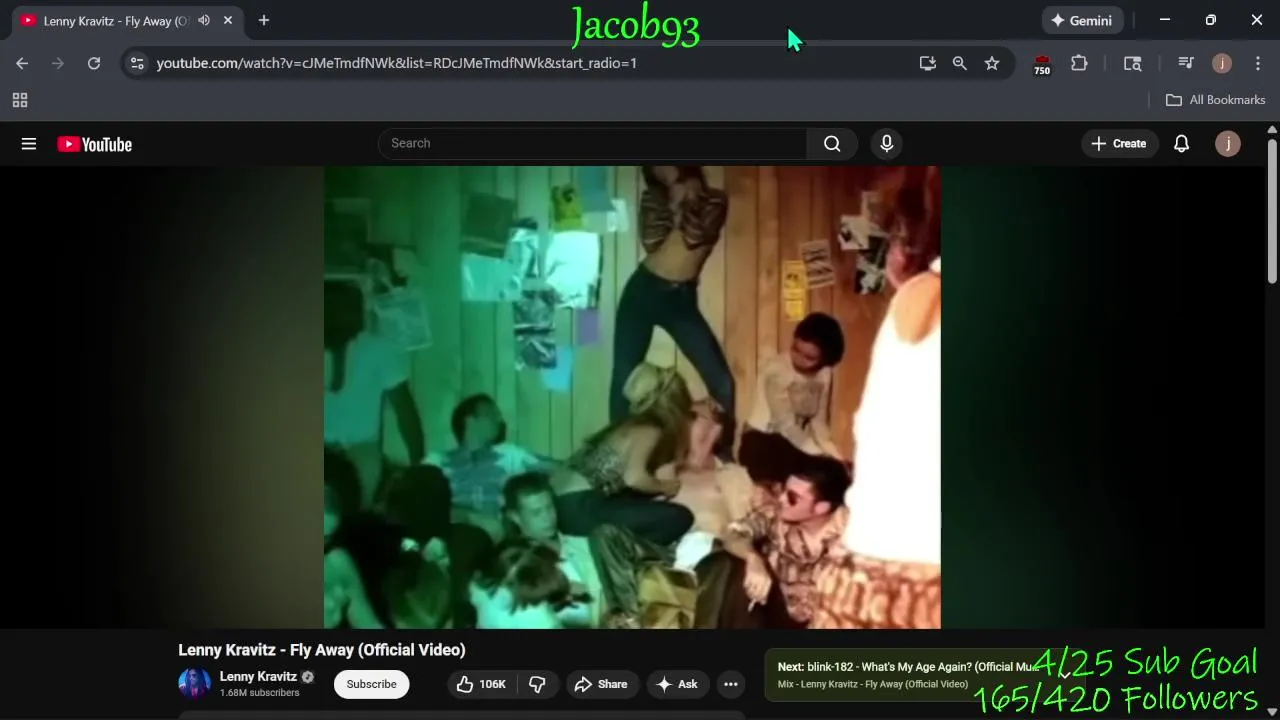Click the Ask button
Image resolution: width=1280 pixels, height=720 pixels.
[677, 684]
